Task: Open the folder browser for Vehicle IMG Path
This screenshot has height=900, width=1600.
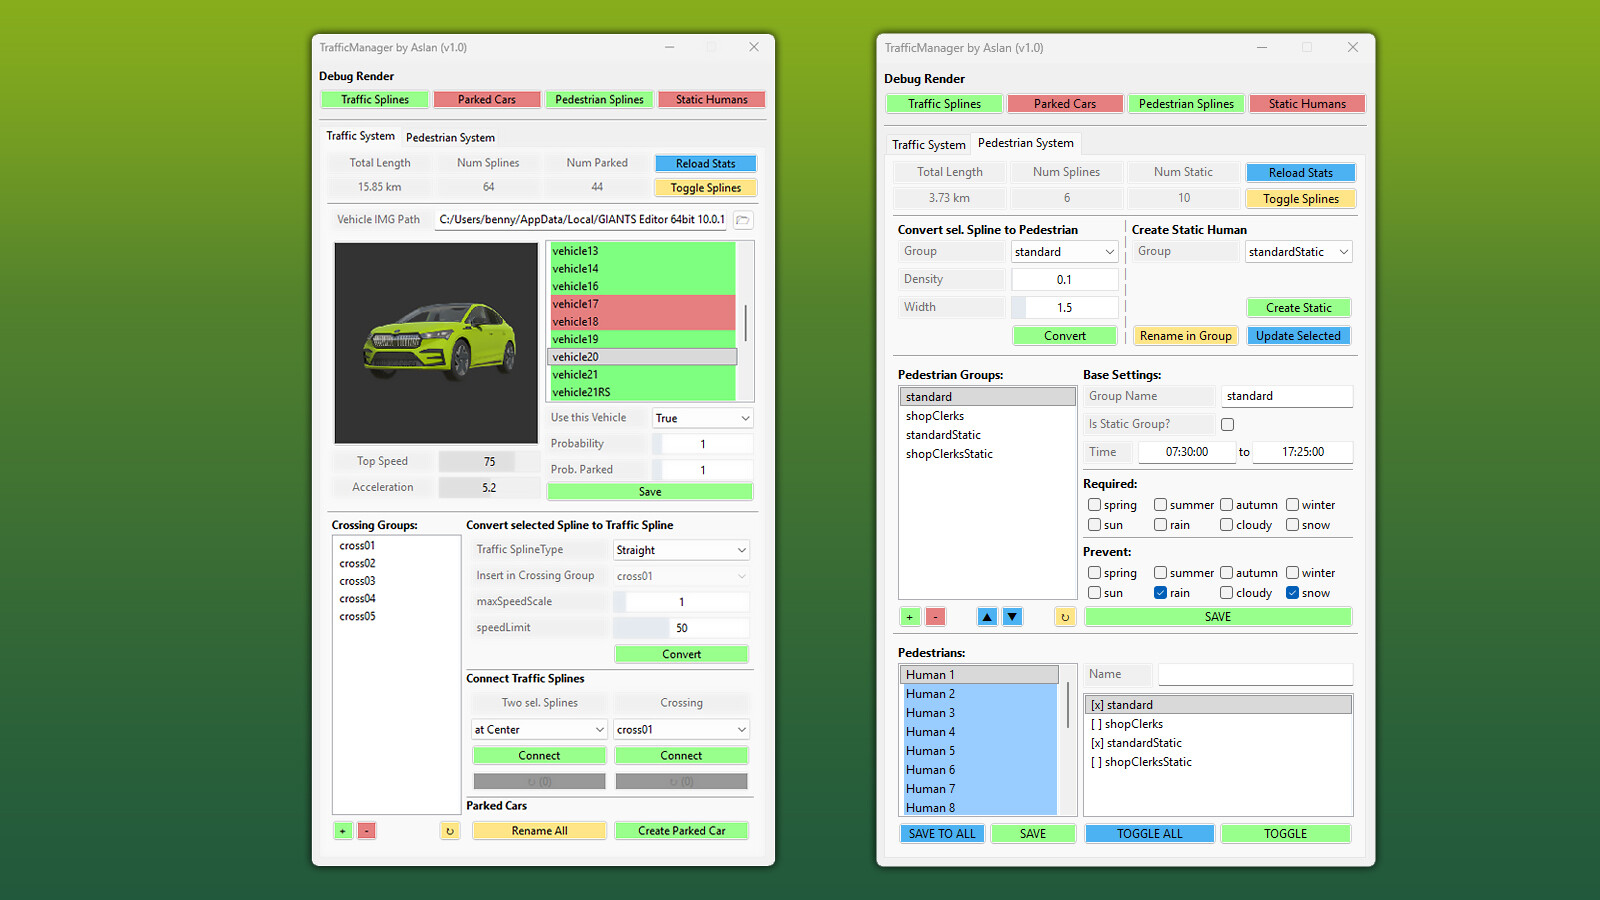Action: click(x=742, y=220)
